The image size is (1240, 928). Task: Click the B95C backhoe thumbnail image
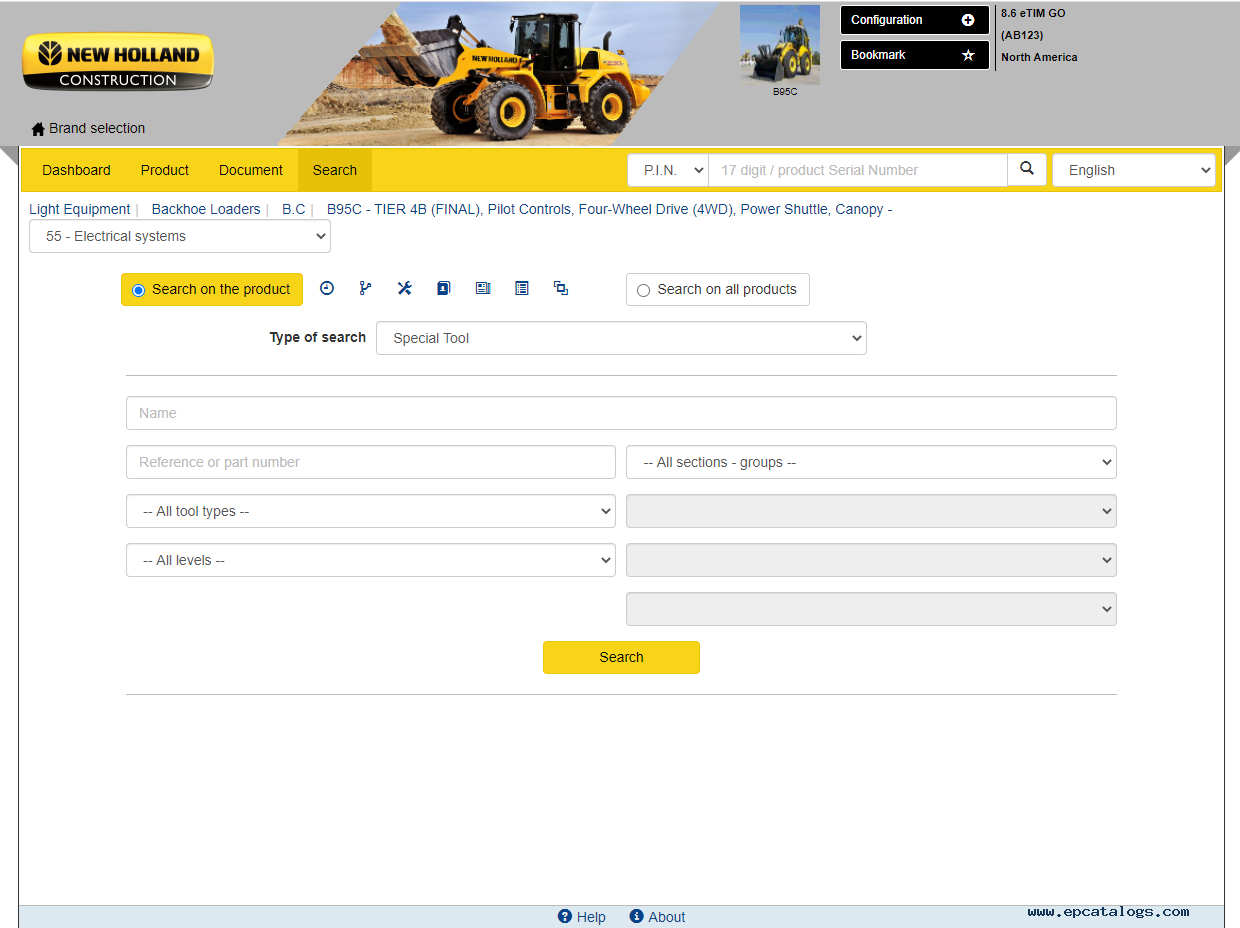780,45
